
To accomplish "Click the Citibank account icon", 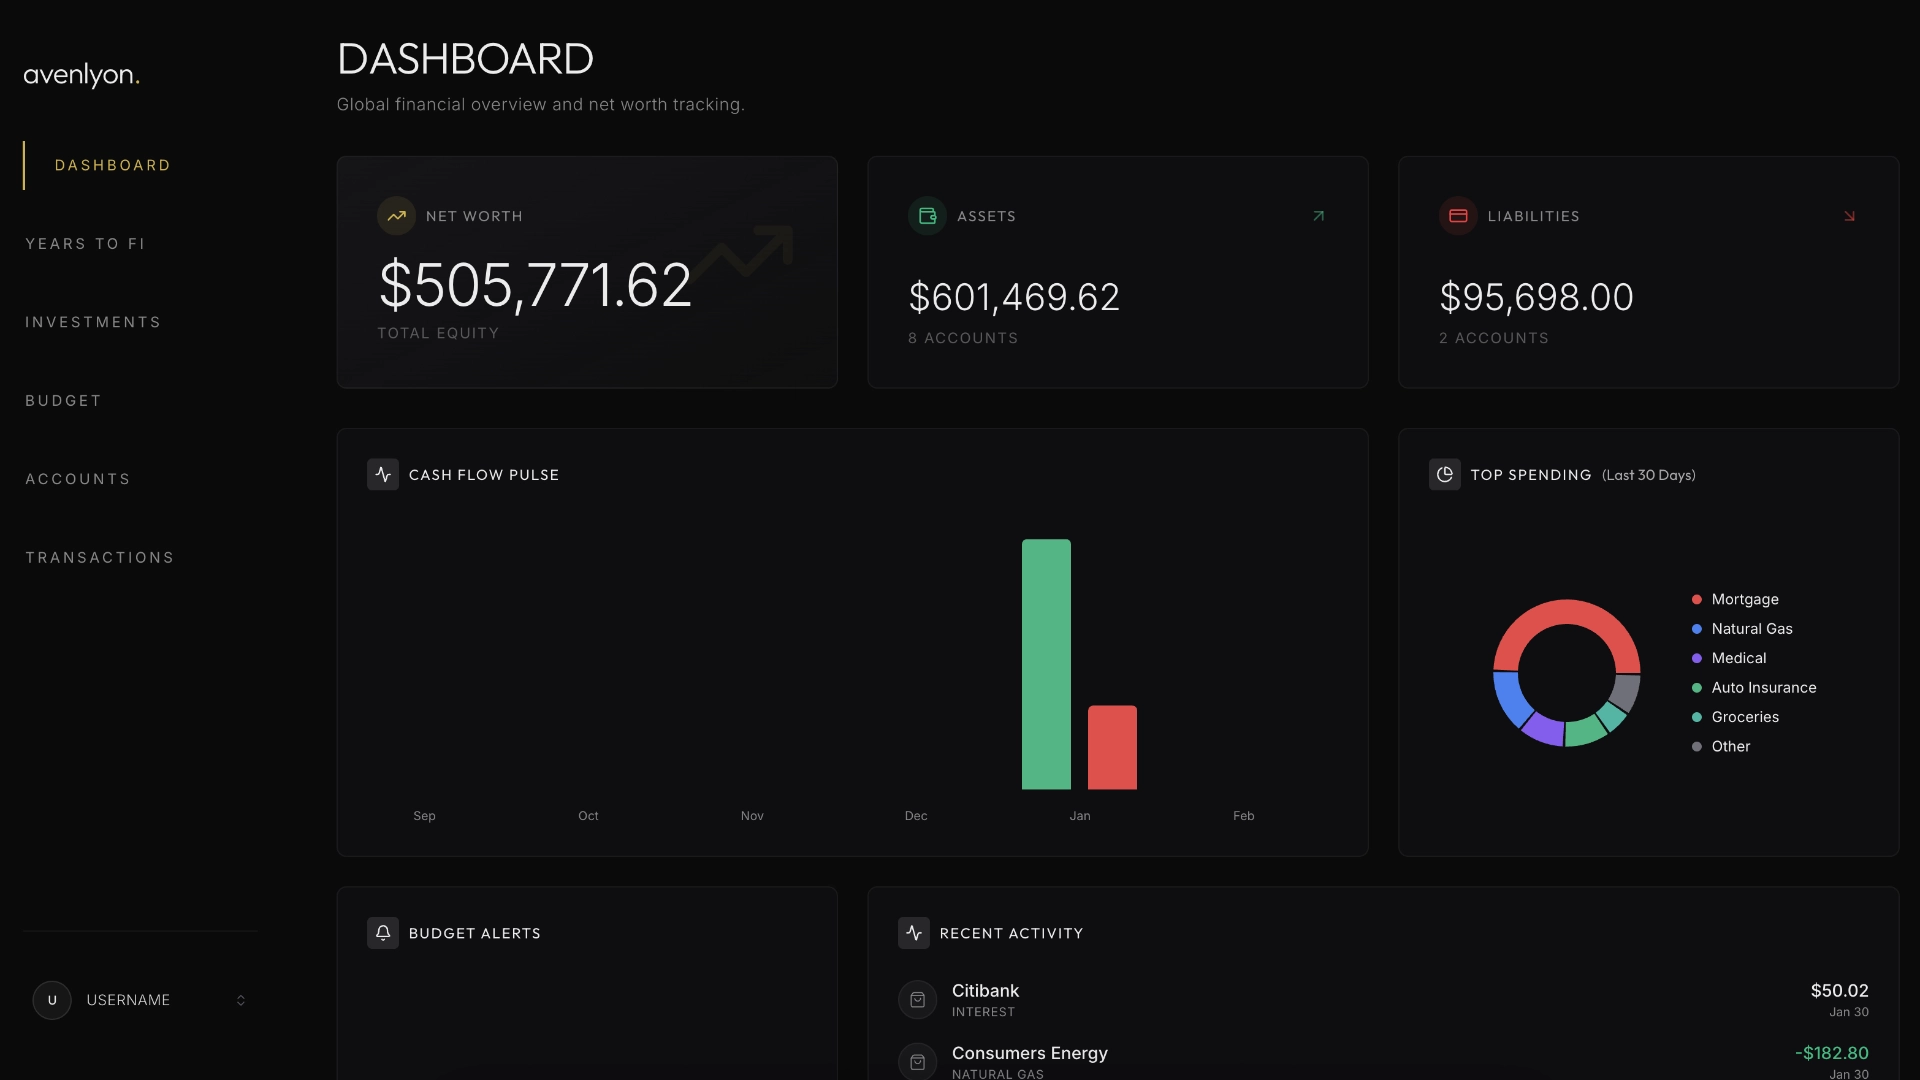I will 917,999.
